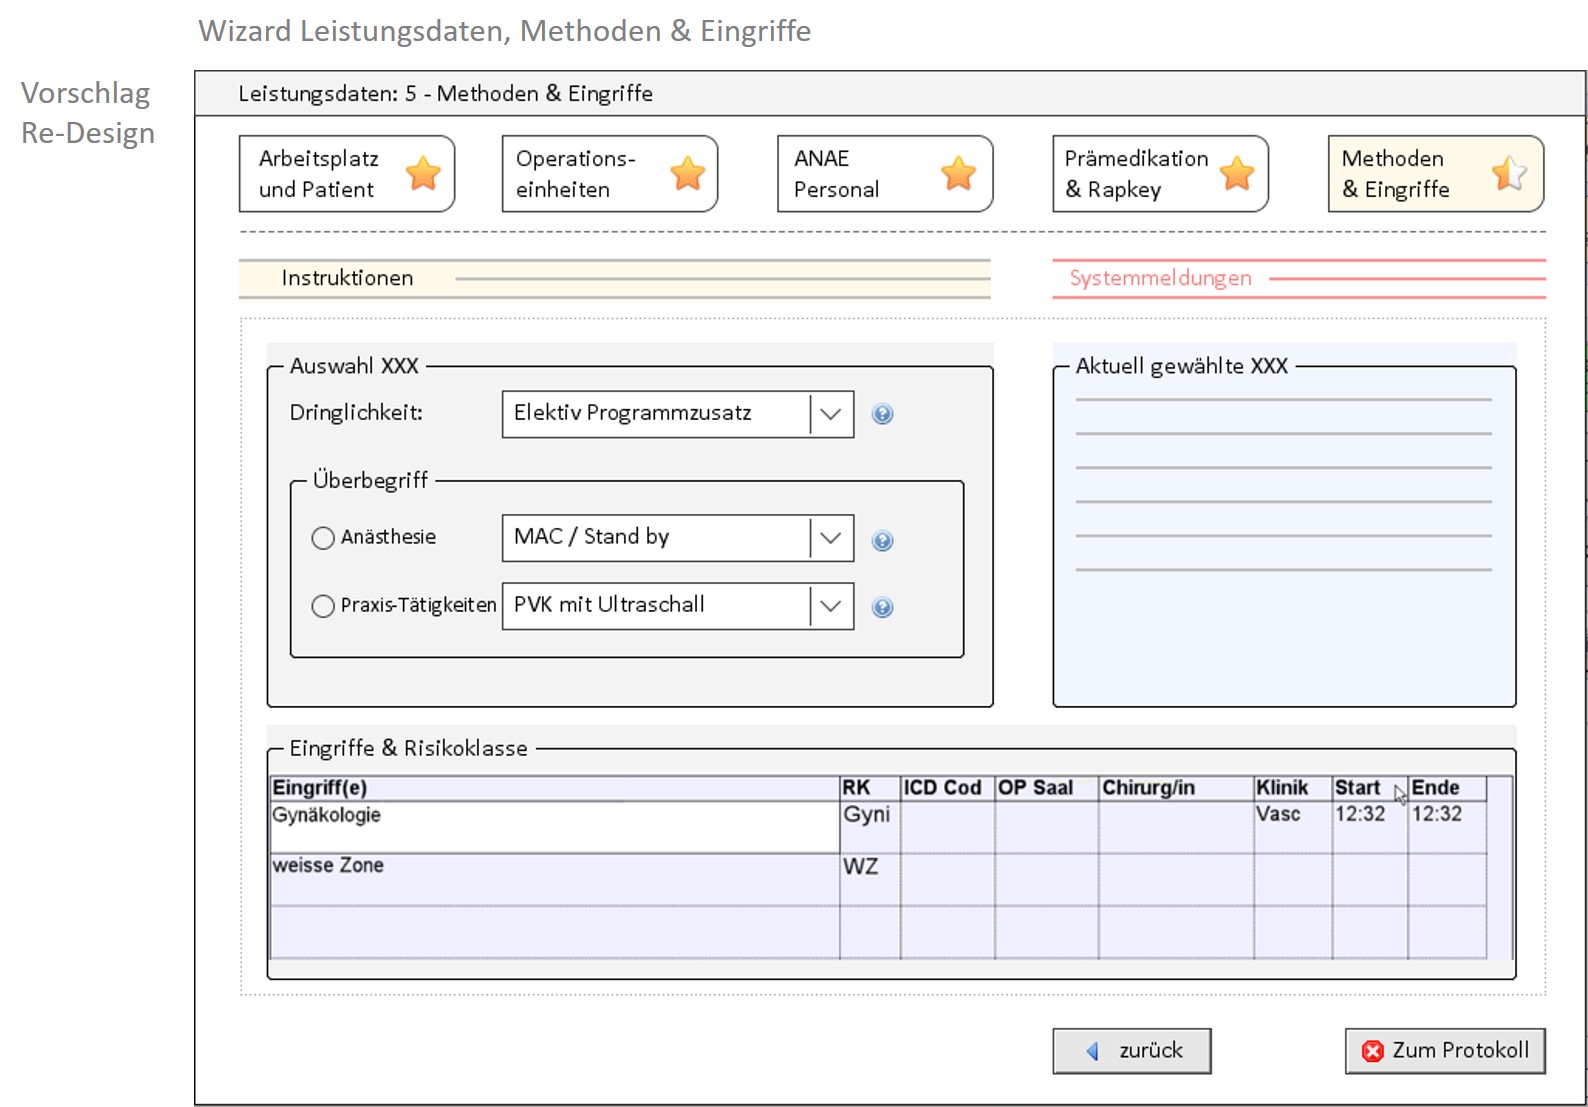
Task: Open help icon beside PVK mit Ultraschall
Action: [x=882, y=608]
